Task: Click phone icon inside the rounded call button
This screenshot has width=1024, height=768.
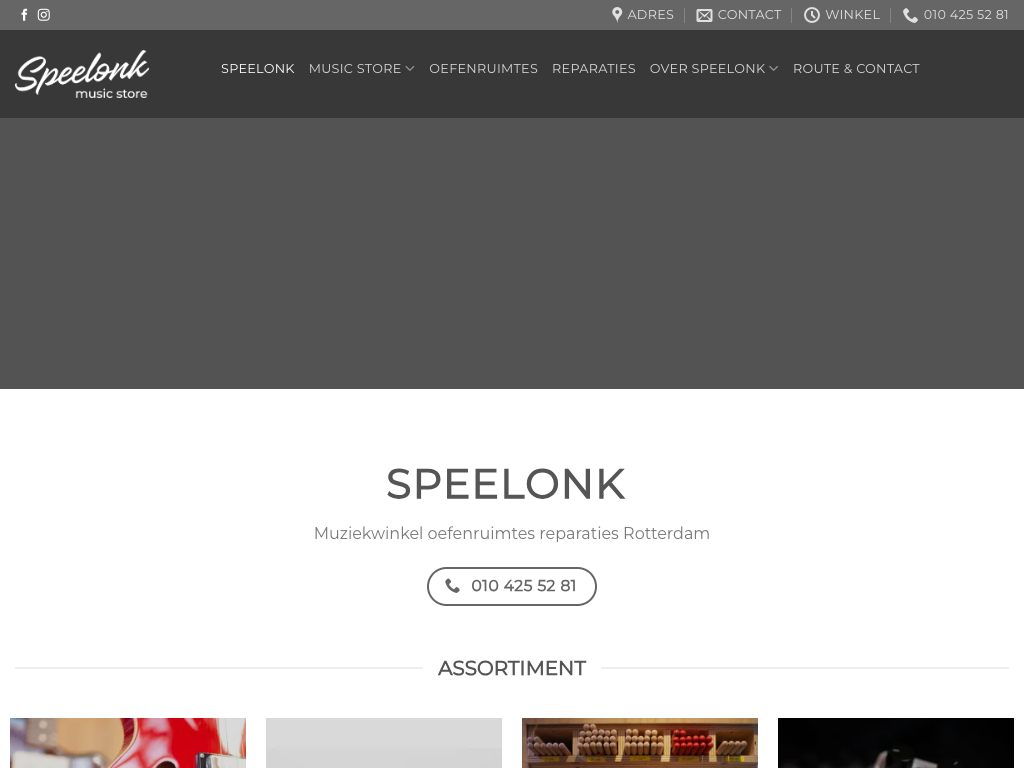Action: [453, 586]
